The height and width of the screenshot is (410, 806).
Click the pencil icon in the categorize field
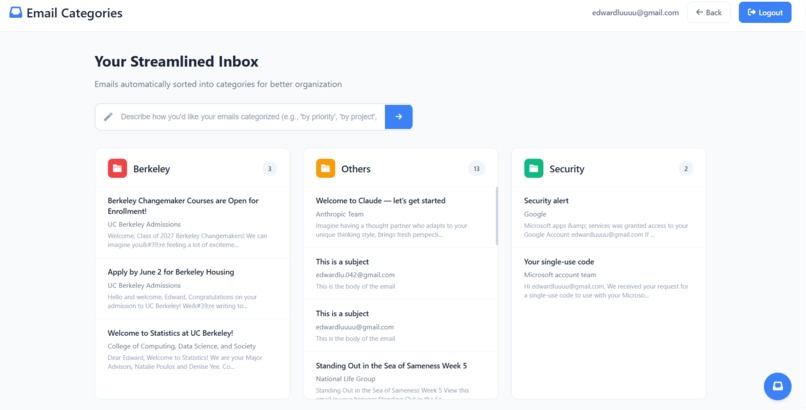tap(108, 117)
